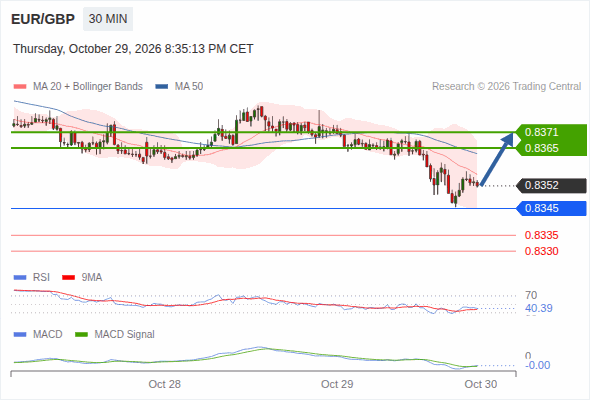Click the 0.8330 support level value
The width and height of the screenshot is (590, 400).
tap(541, 251)
